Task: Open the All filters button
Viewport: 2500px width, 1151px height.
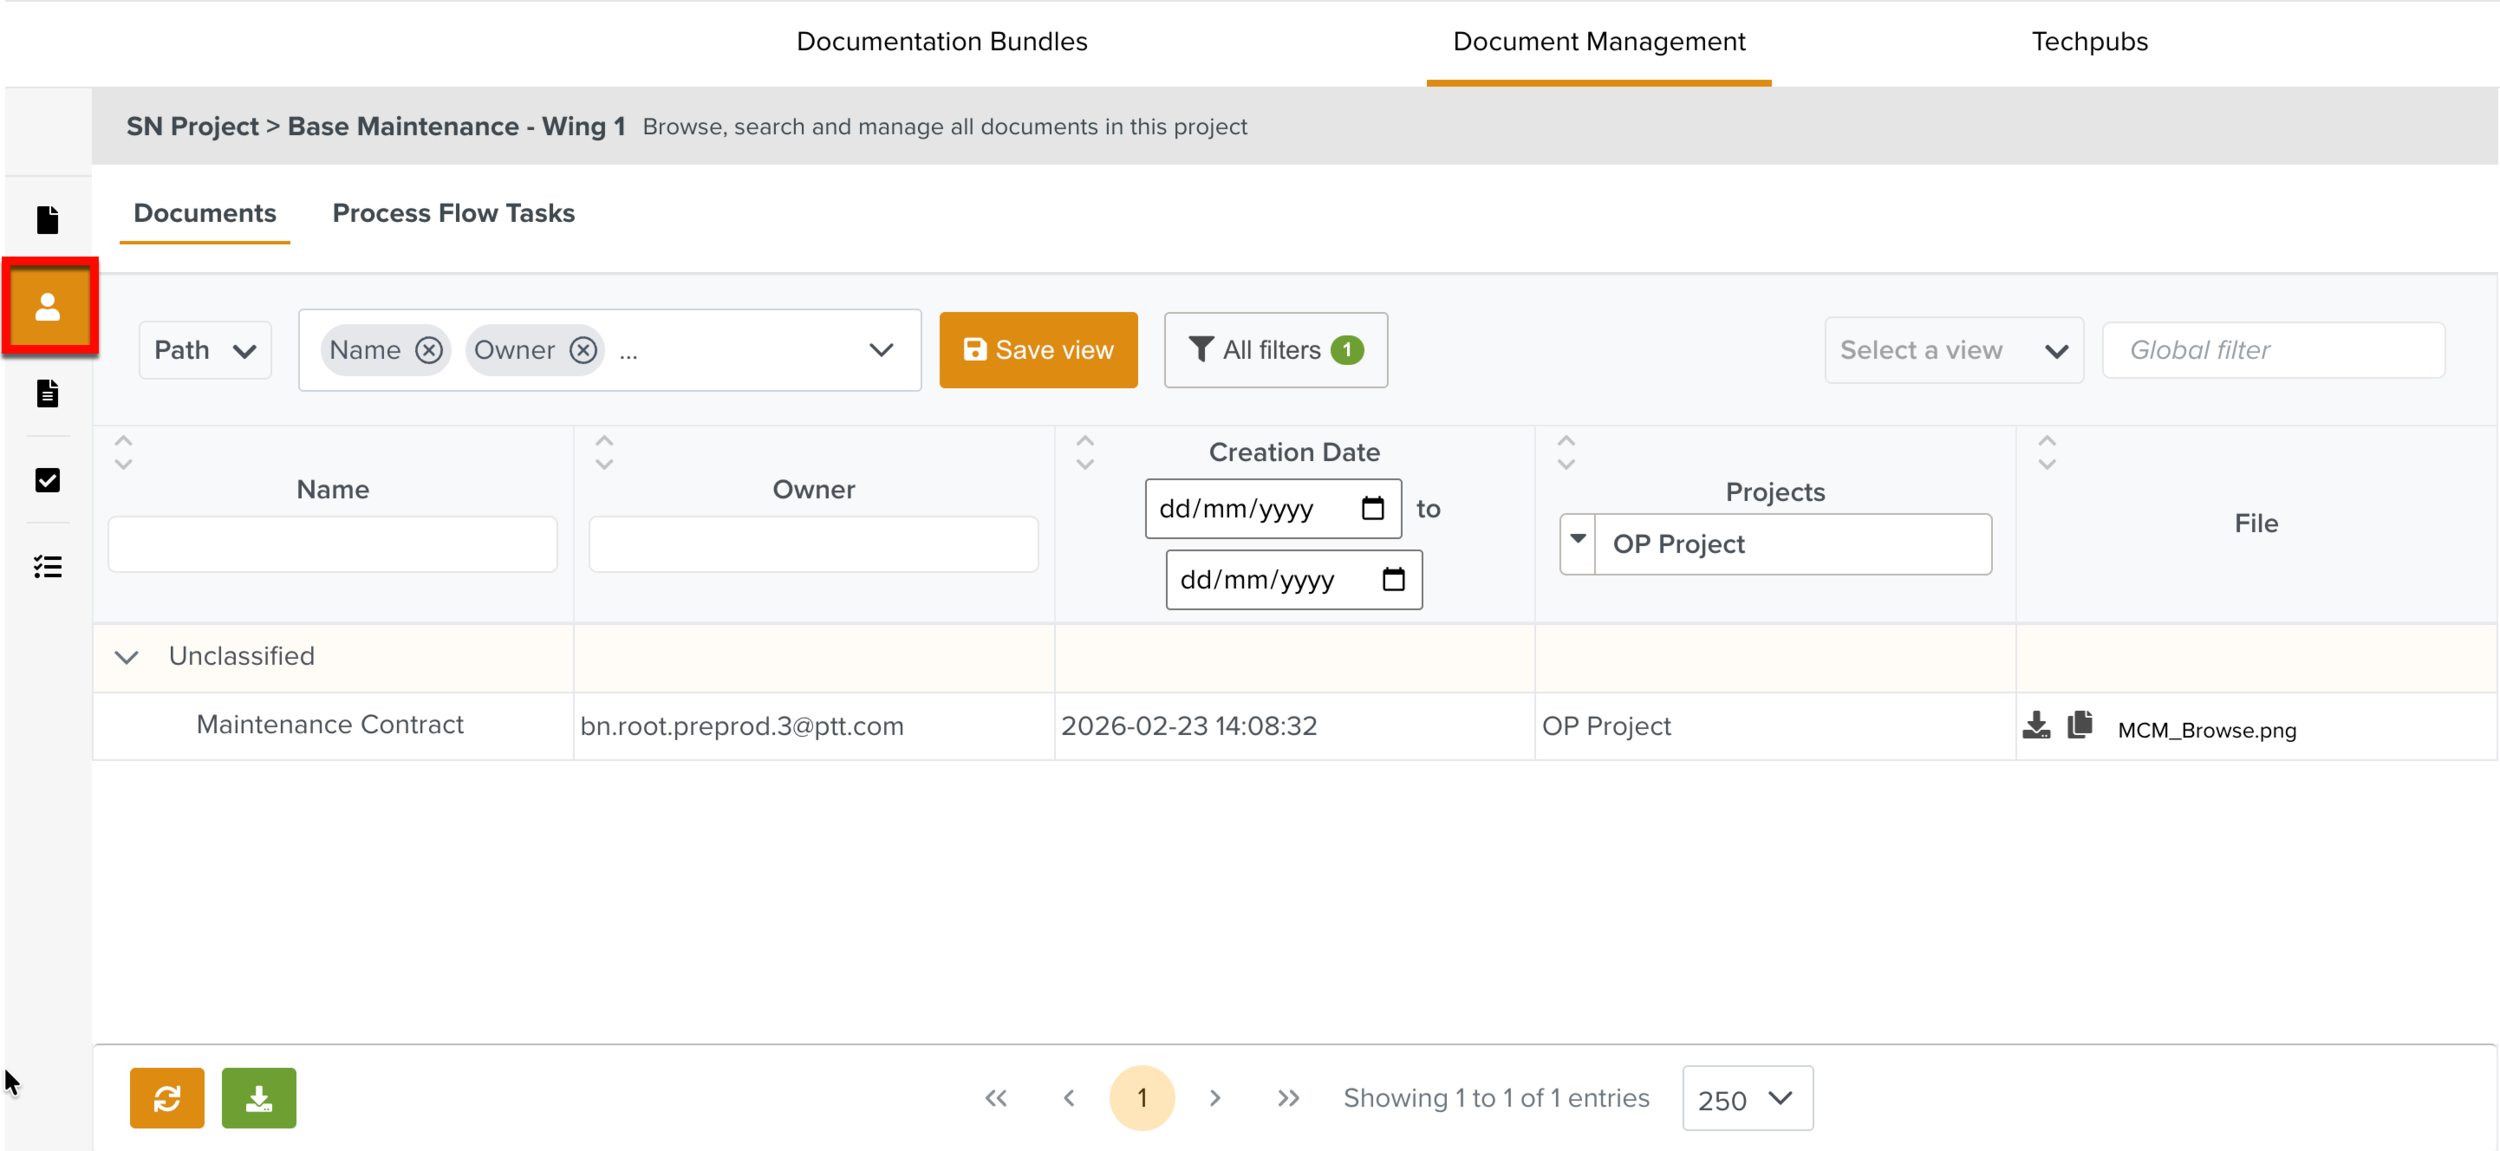Action: 1275,350
